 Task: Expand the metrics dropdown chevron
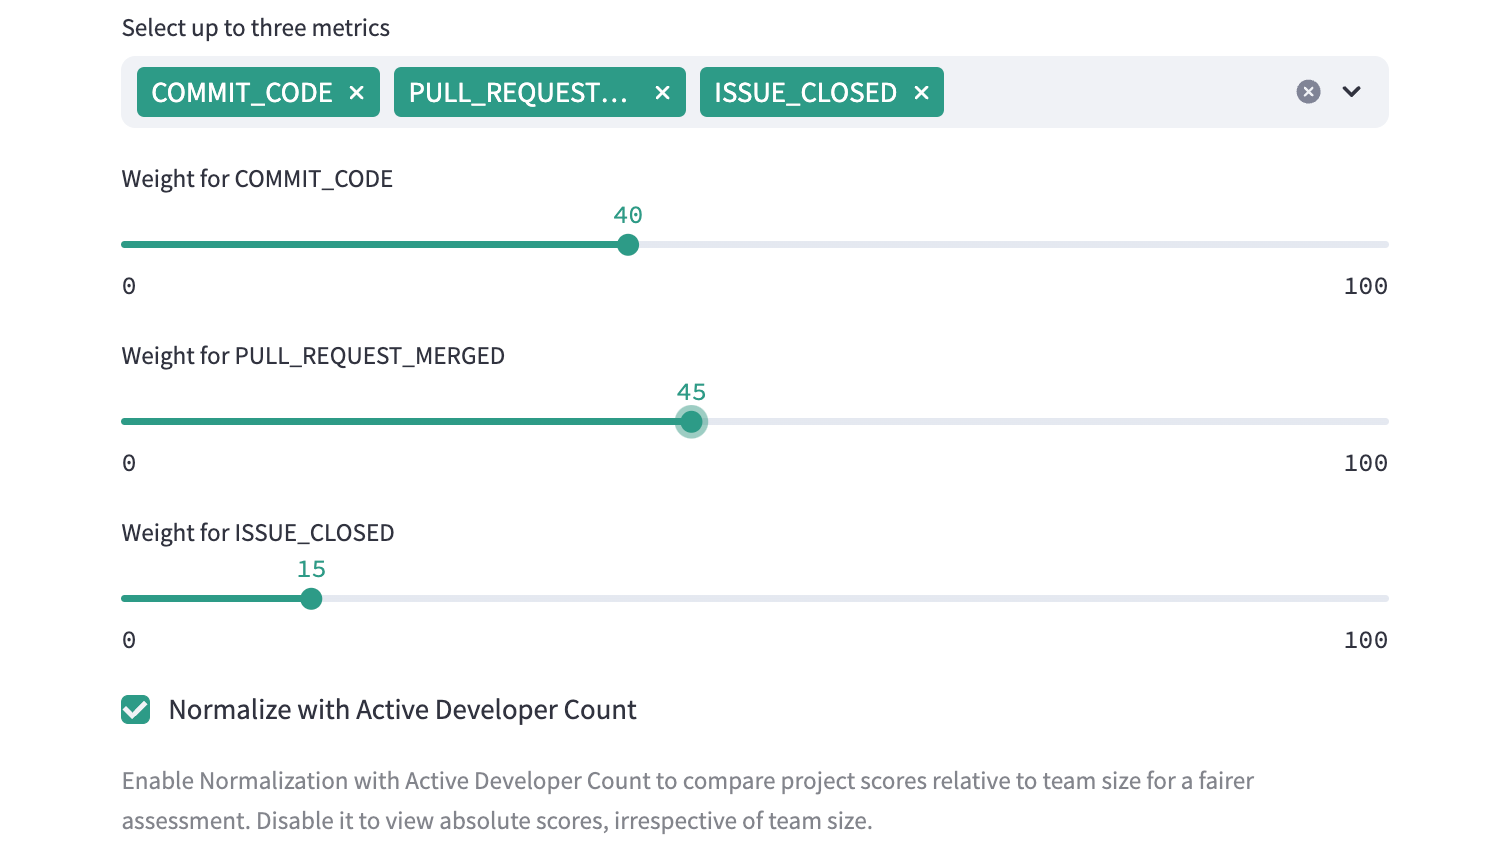coord(1351,92)
